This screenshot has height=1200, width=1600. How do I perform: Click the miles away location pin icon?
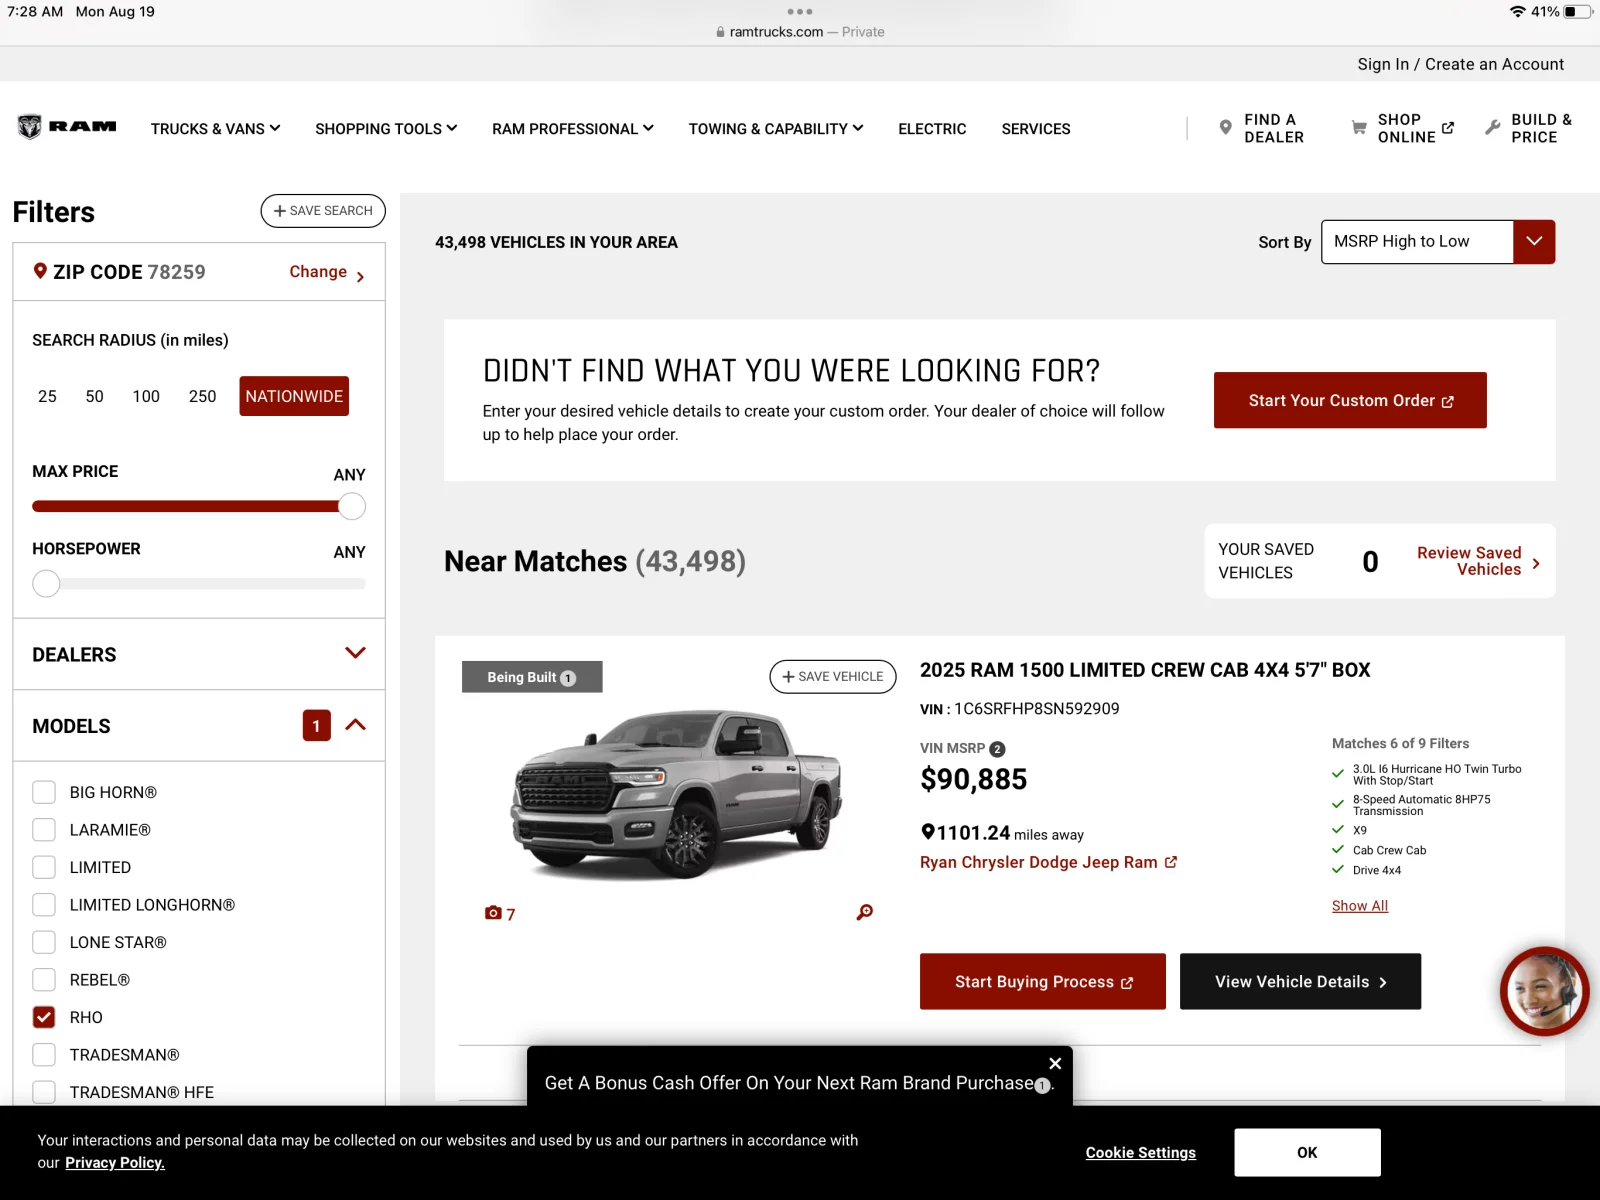pos(928,831)
